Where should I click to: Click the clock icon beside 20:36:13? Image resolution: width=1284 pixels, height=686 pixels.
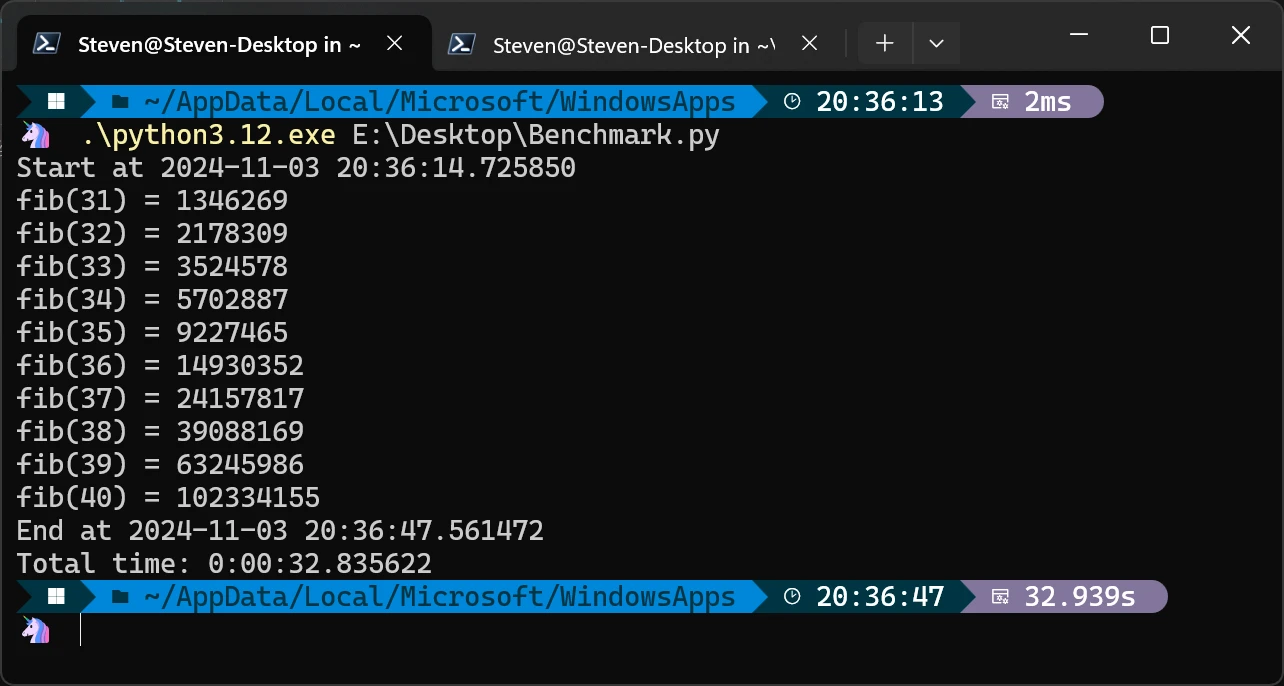791,100
